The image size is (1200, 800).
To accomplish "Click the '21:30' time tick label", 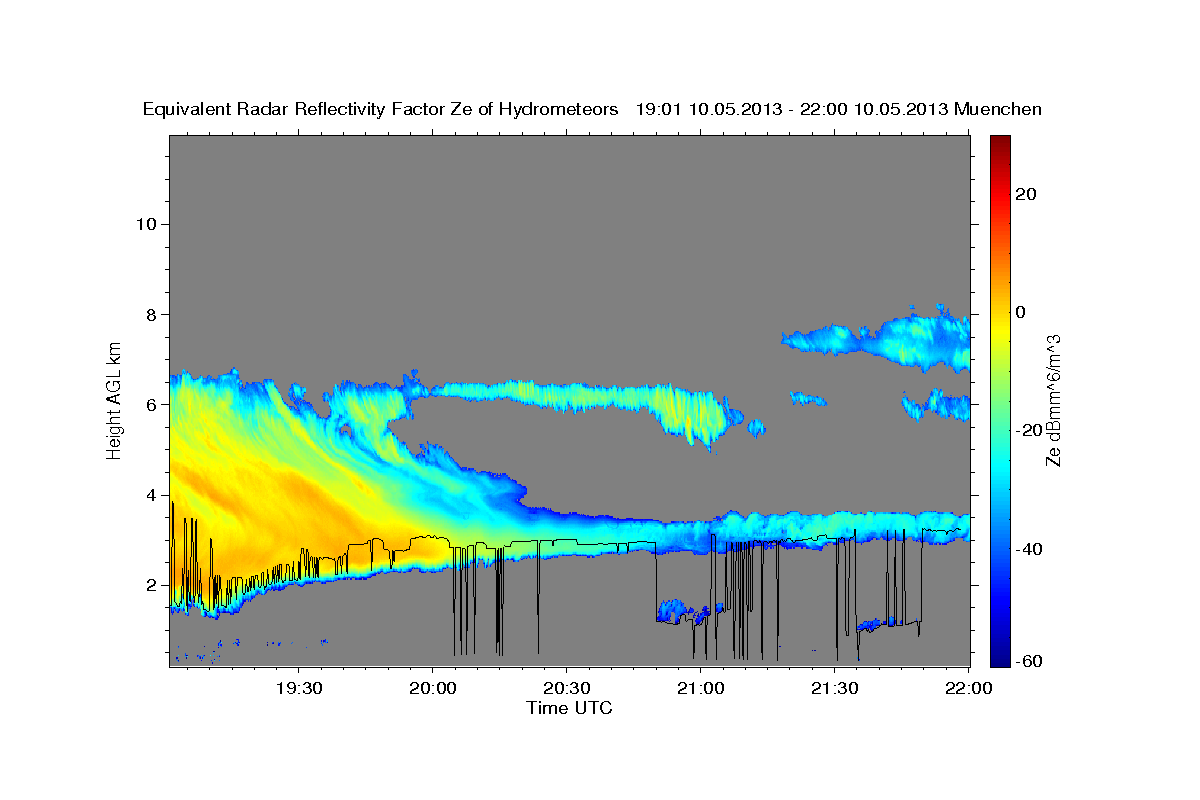I will click(x=835, y=688).
